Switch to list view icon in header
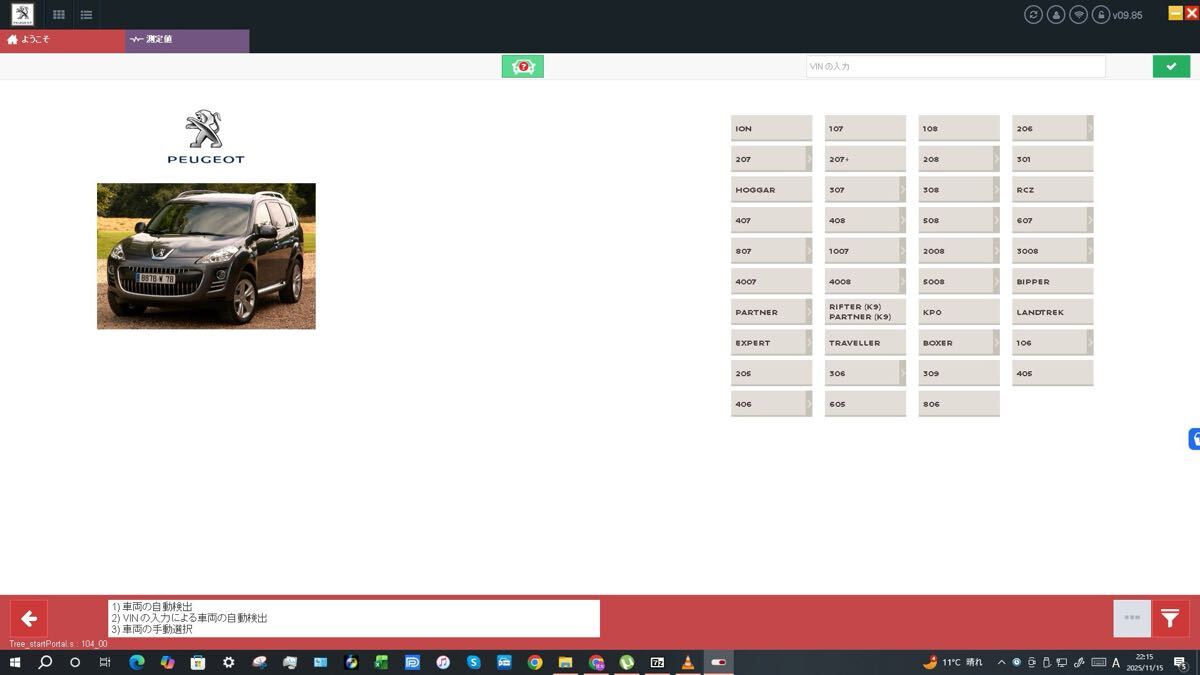Viewport: 1200px width, 675px height. [x=87, y=15]
